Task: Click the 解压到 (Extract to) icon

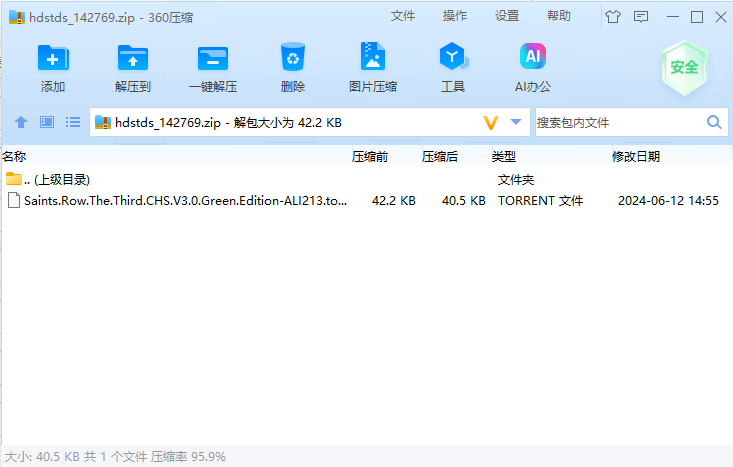Action: click(133, 58)
